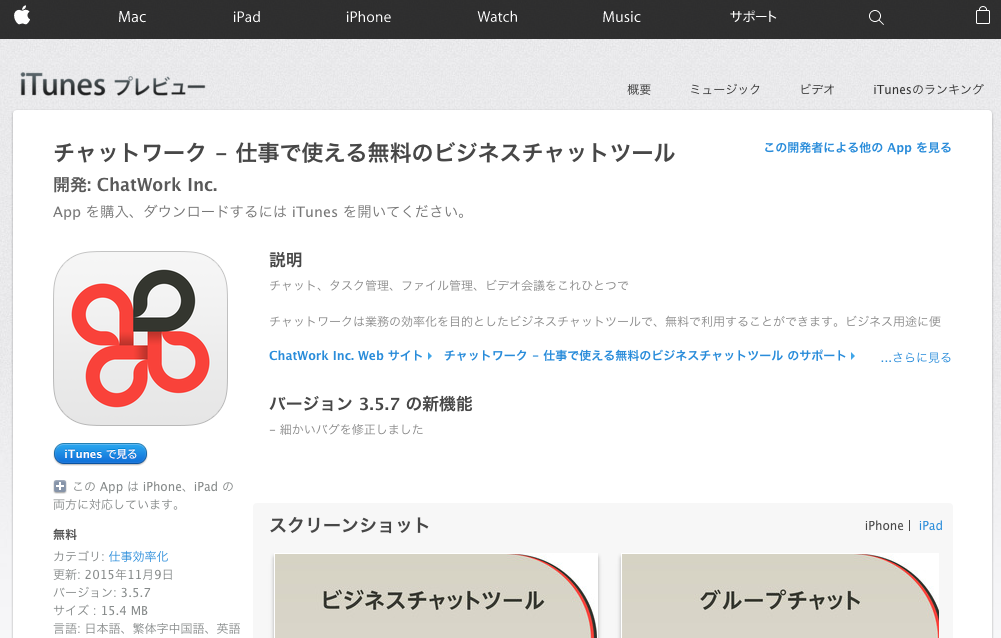Open the search magnifier icon

876,17
